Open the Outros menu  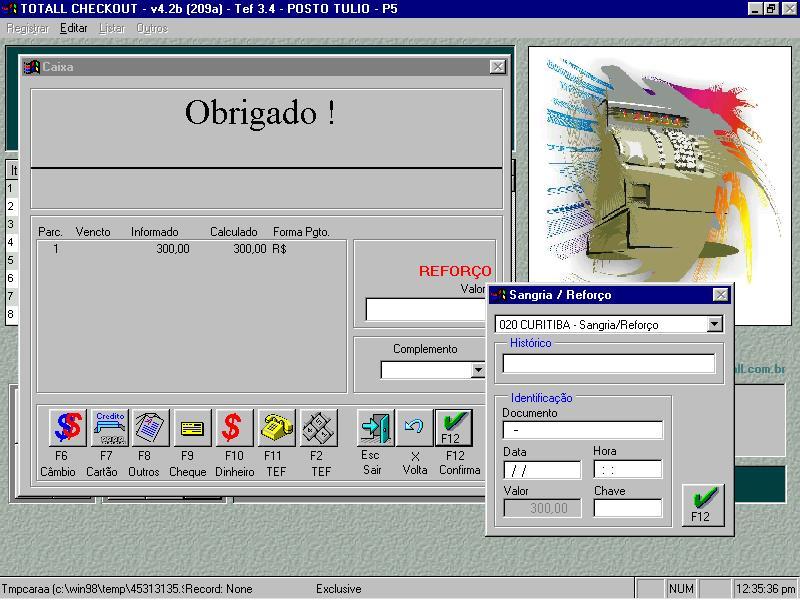tap(152, 29)
